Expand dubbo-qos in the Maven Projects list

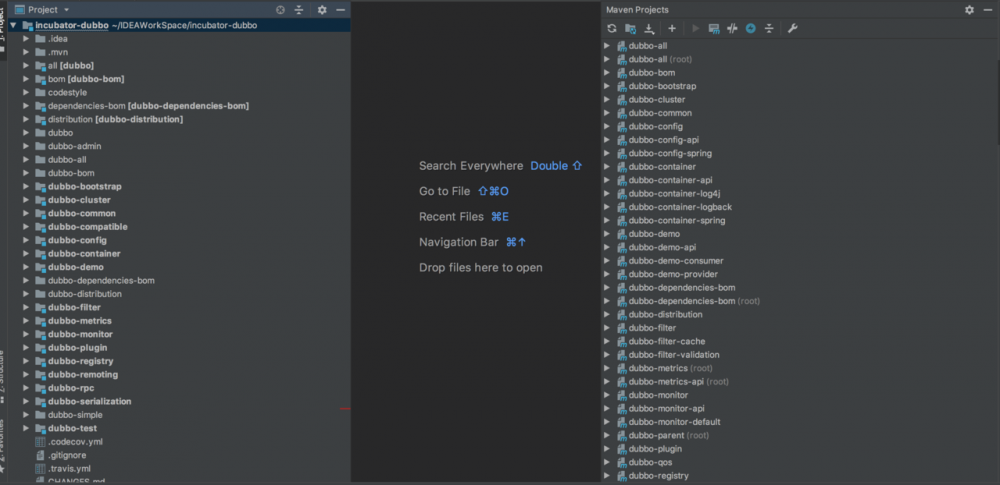[607, 462]
